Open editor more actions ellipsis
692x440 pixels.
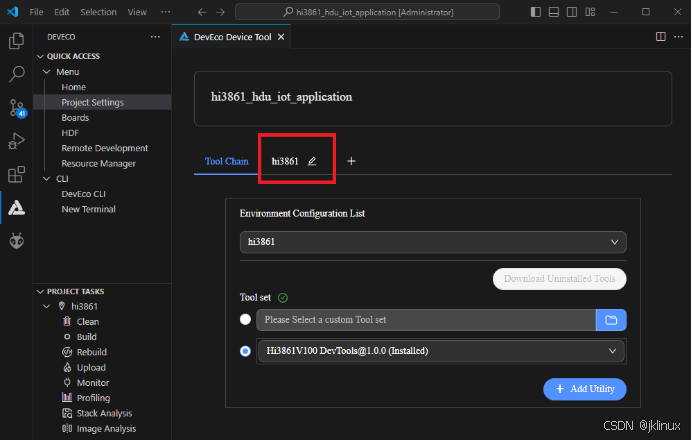click(x=679, y=37)
